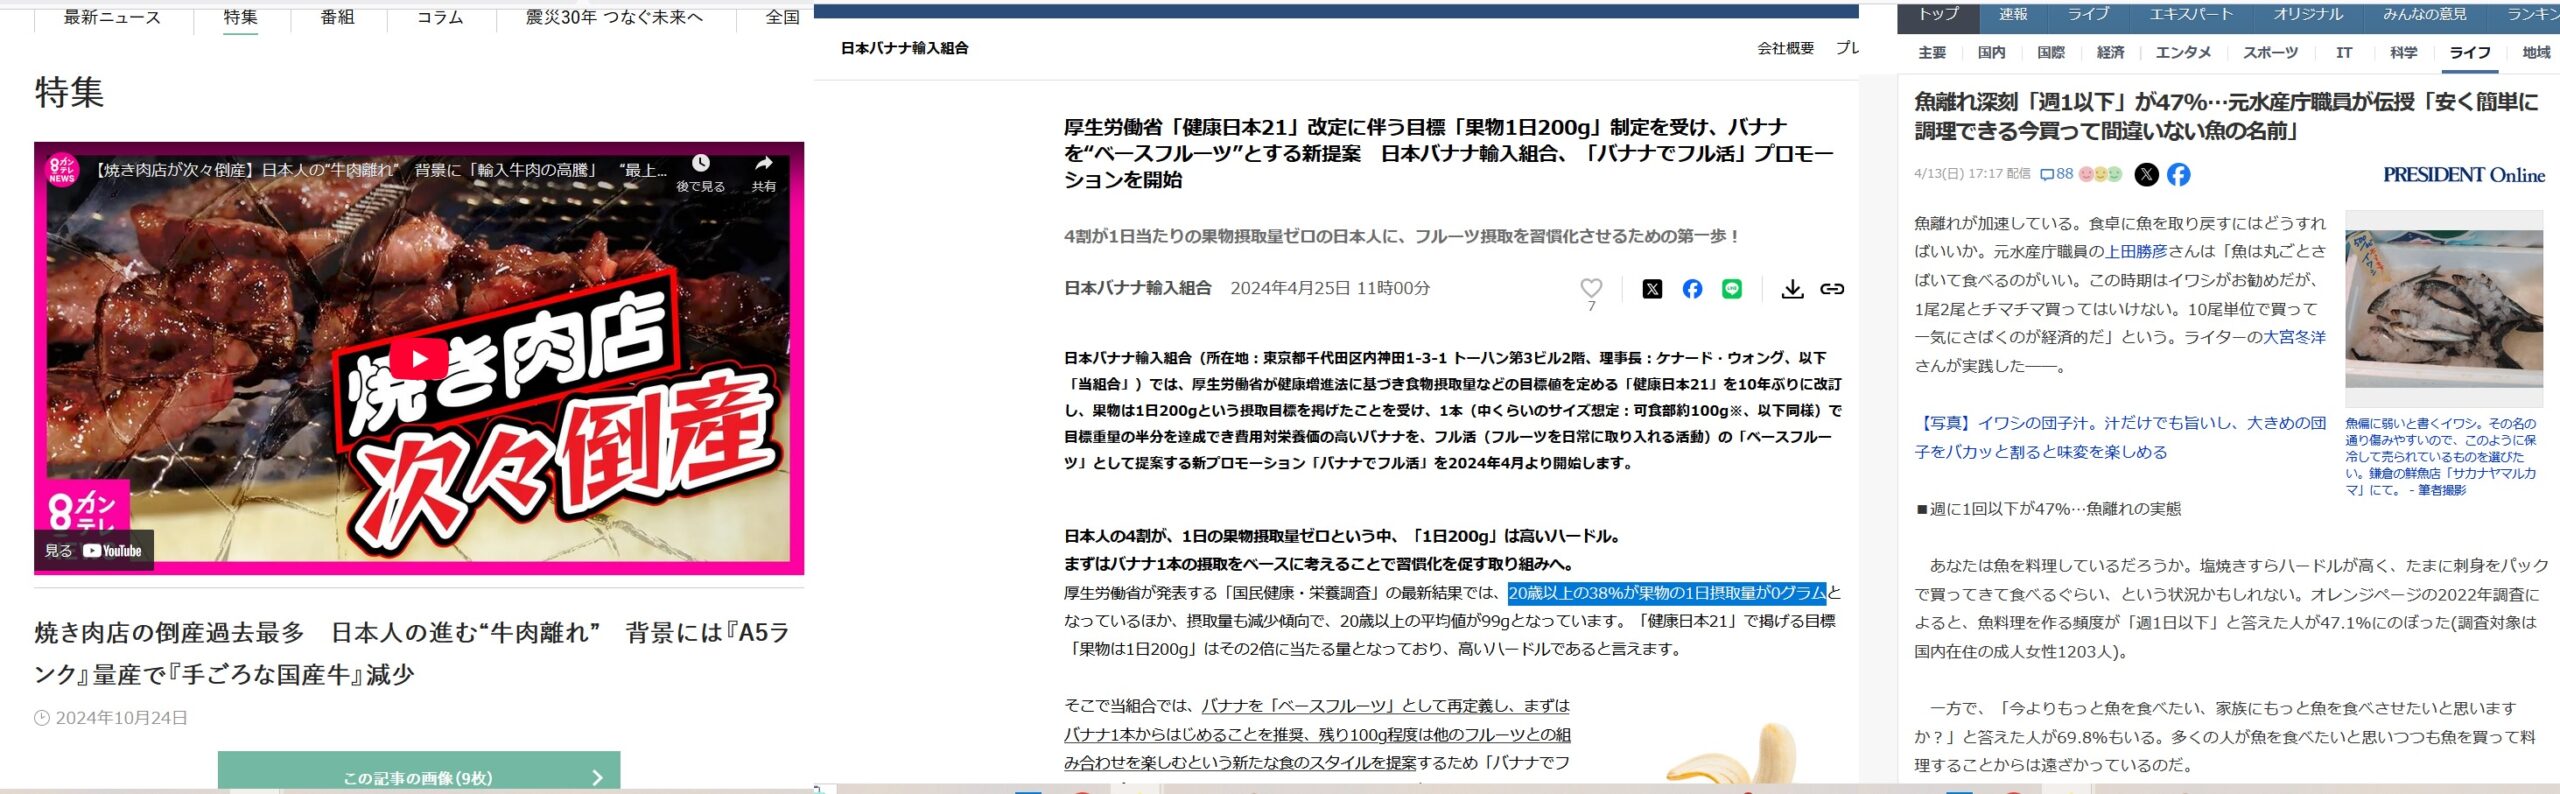
Task: Select the エンタメ category tab
Action: point(2182,53)
